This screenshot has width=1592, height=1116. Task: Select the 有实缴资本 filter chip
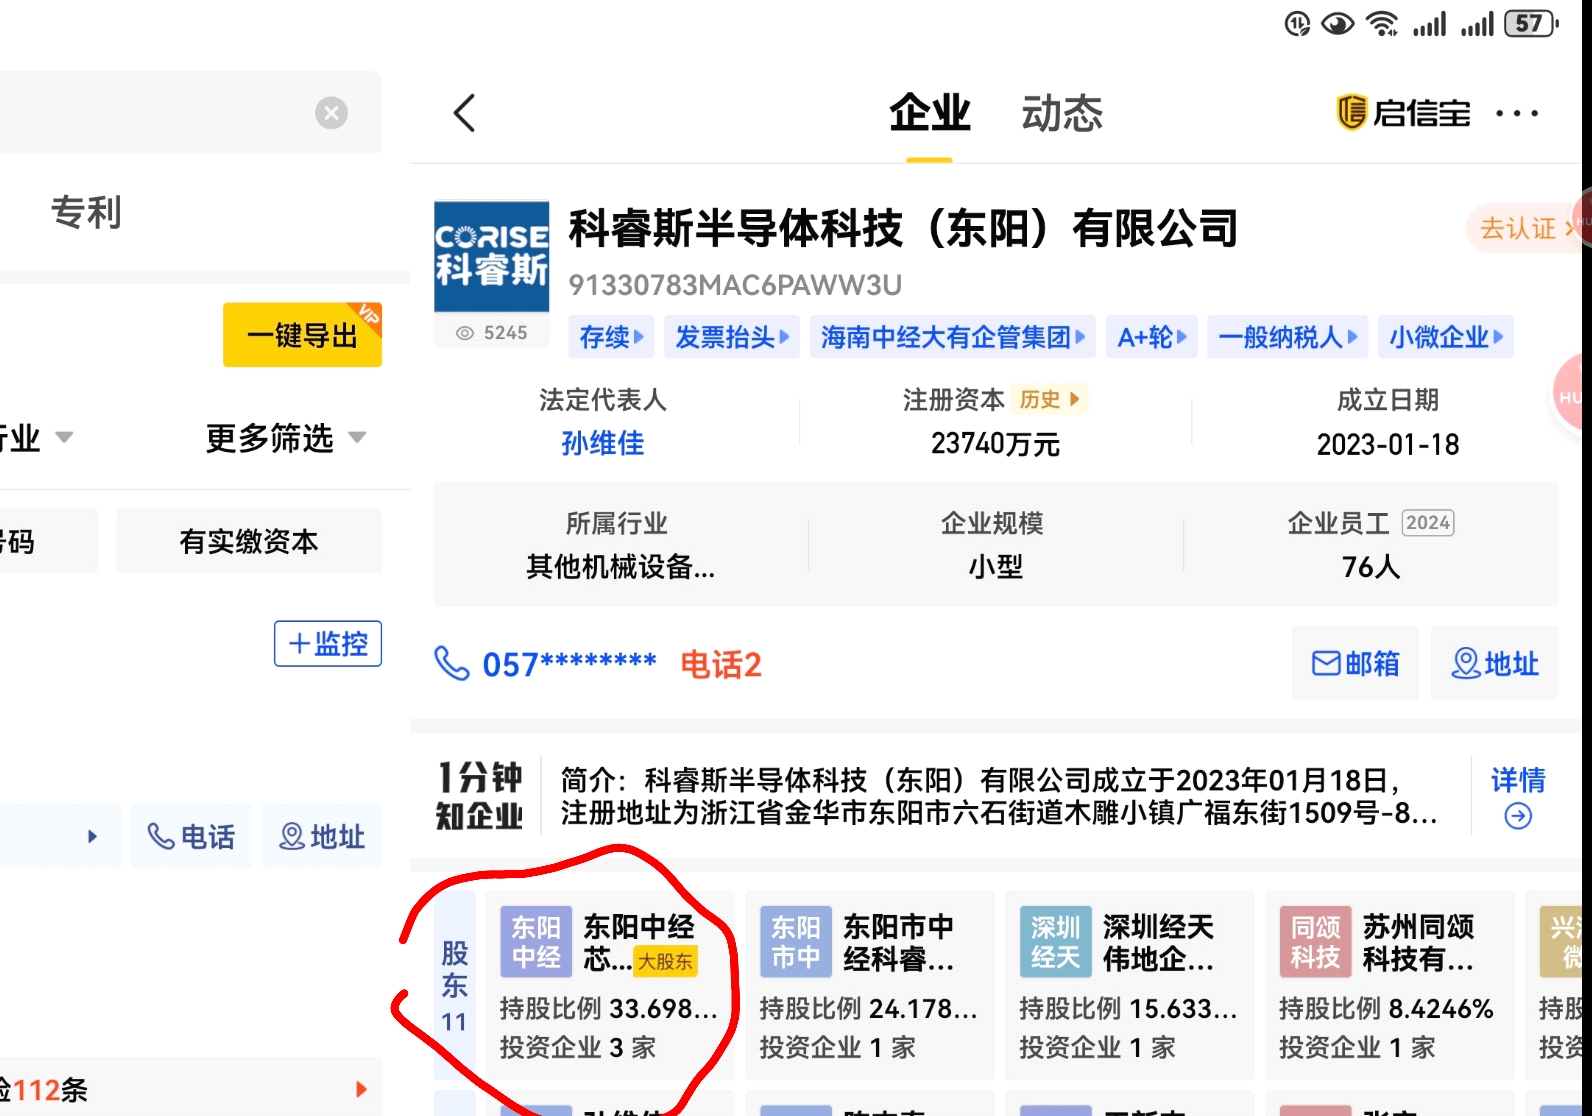click(249, 541)
